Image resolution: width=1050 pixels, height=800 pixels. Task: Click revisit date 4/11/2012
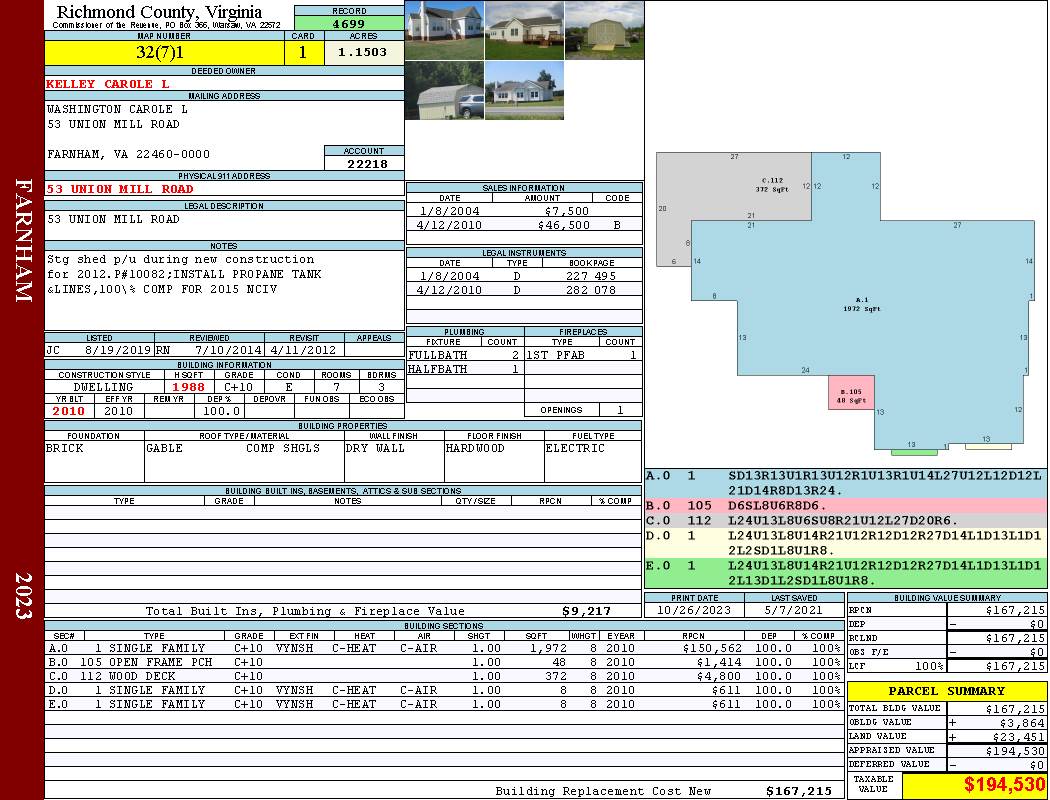[x=304, y=349]
